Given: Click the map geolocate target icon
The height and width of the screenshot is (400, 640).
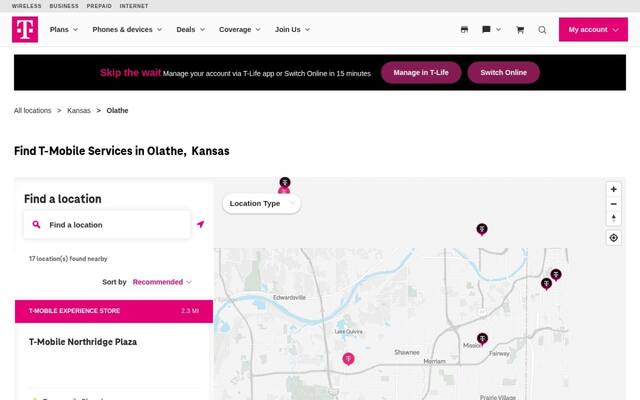Looking at the screenshot, I should [x=613, y=238].
